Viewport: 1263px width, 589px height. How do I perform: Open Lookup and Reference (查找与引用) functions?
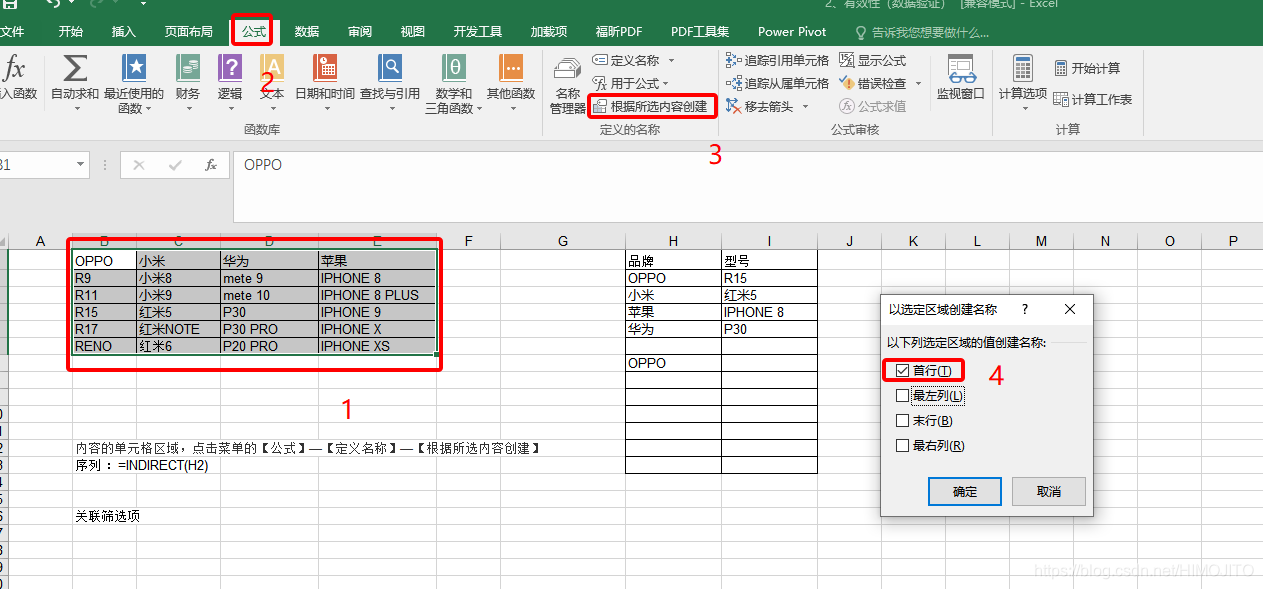pos(390,68)
